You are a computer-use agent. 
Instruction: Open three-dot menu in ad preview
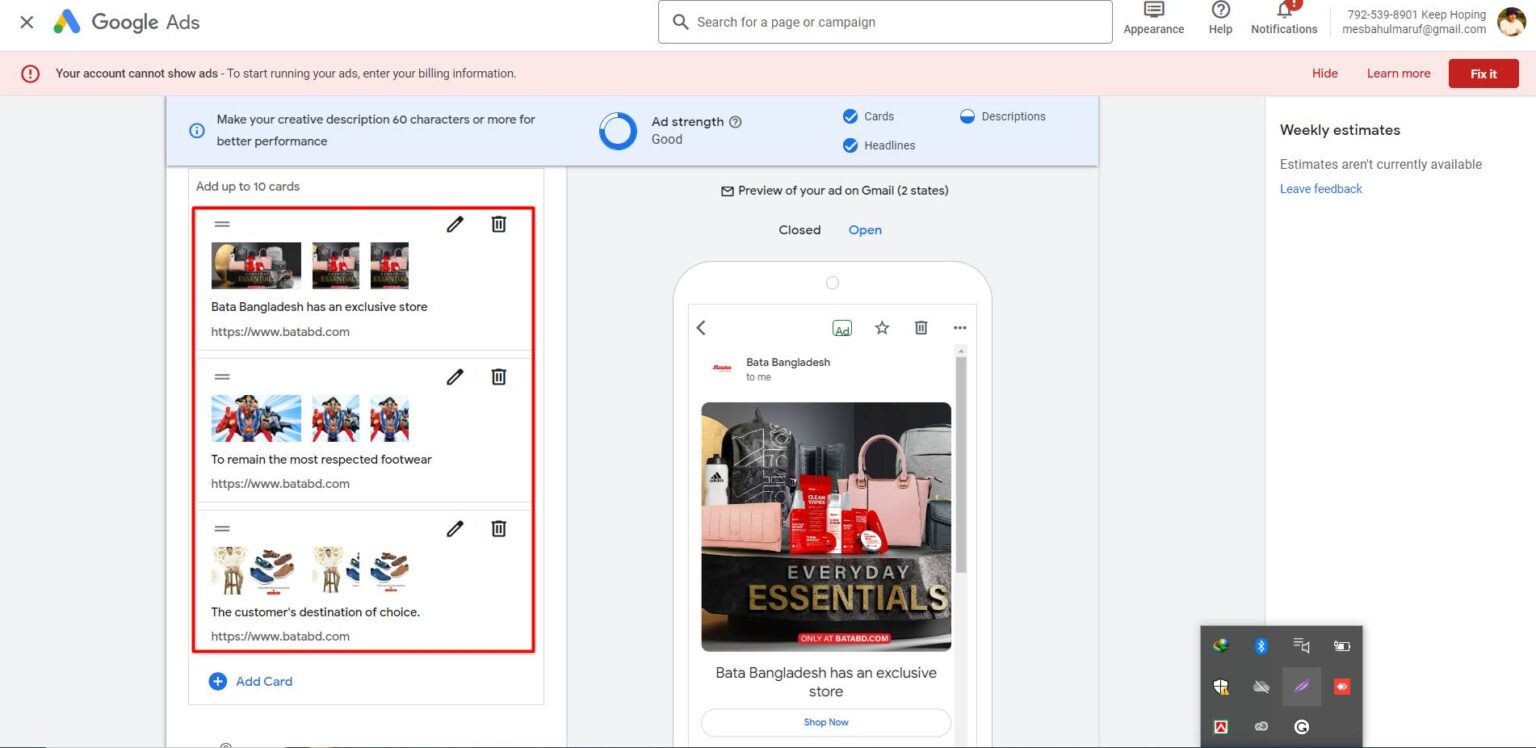coord(960,328)
